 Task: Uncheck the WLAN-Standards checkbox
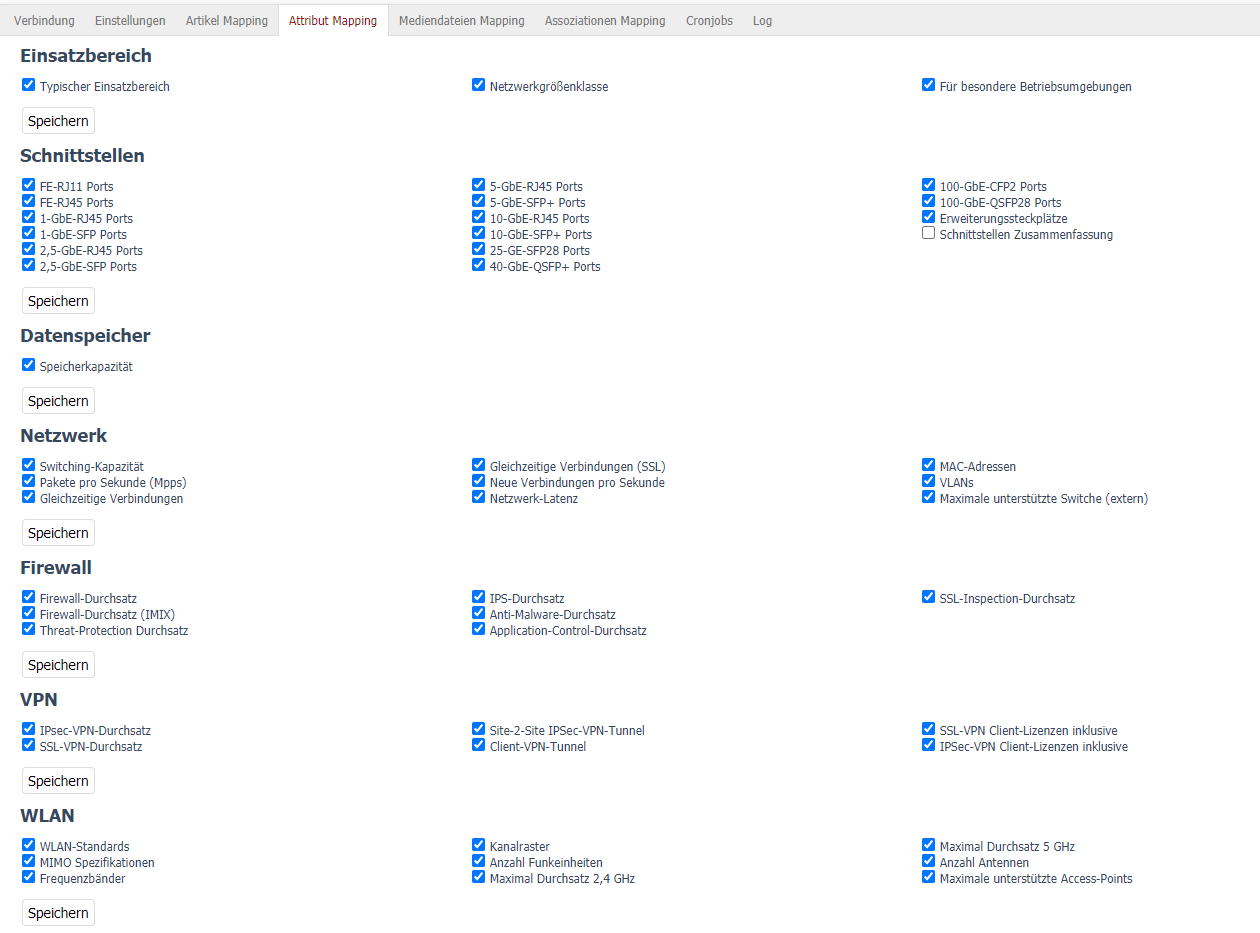28,845
